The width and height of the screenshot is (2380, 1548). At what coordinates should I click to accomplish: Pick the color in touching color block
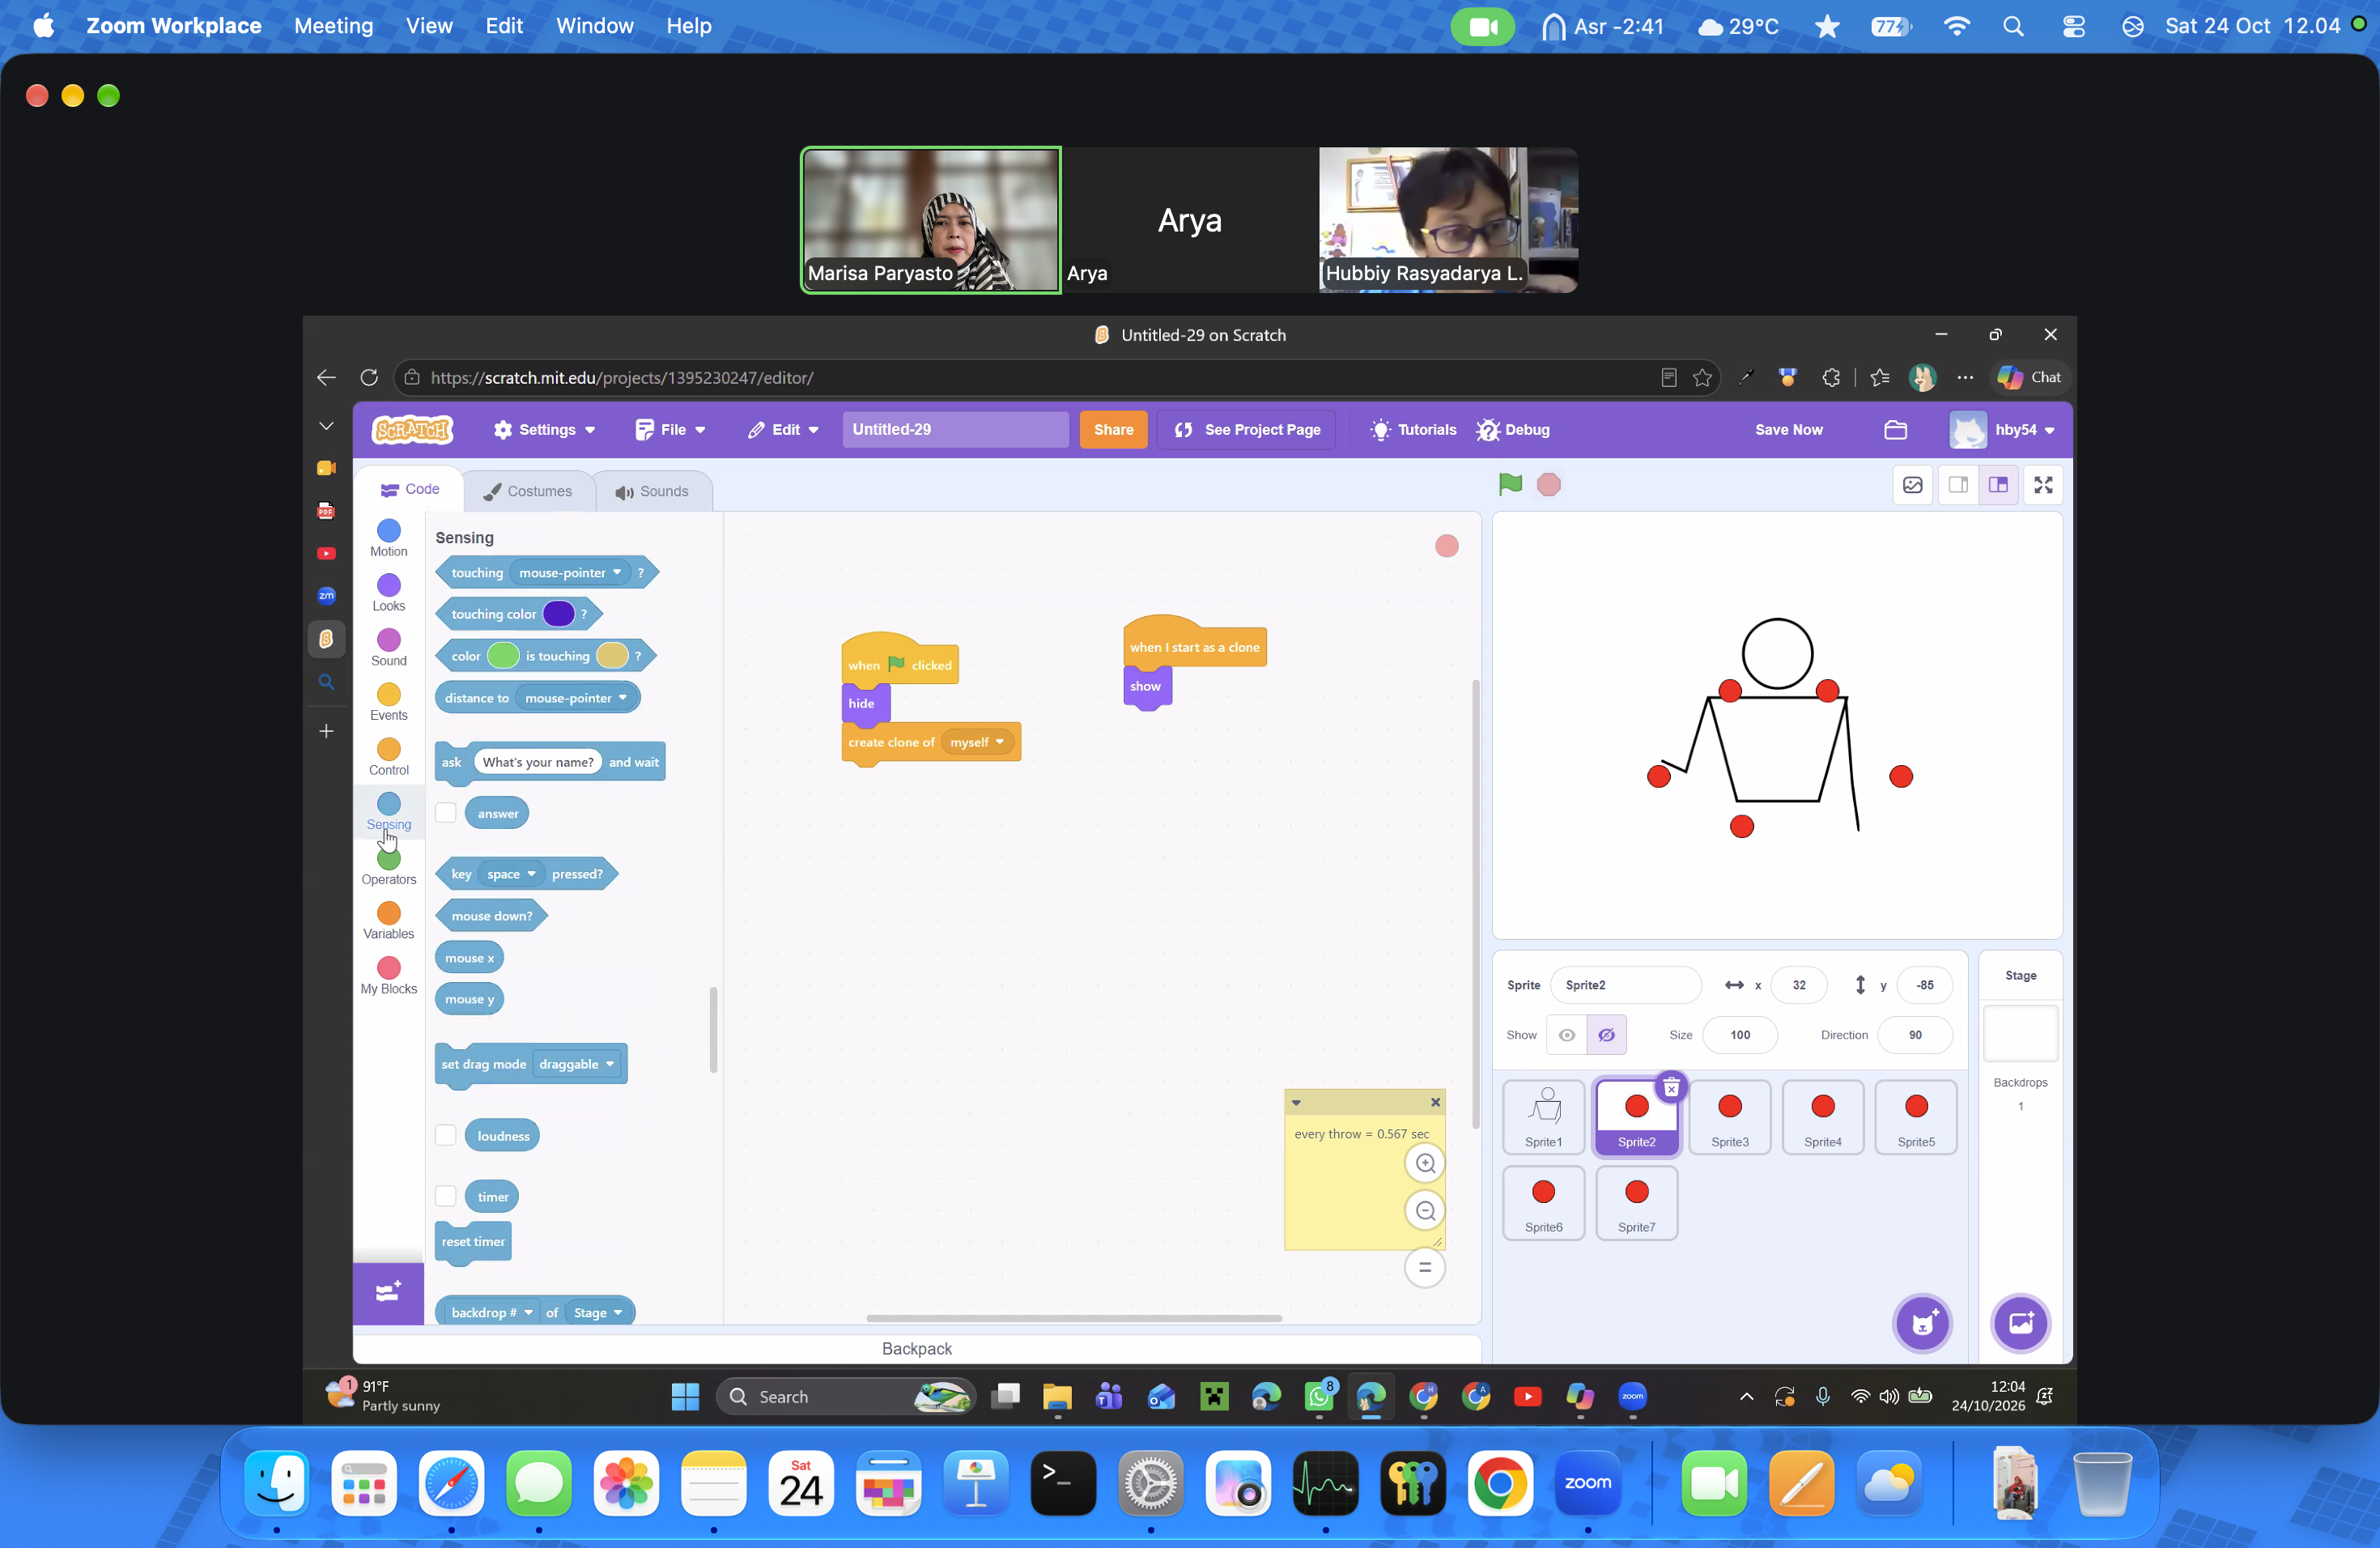click(558, 614)
